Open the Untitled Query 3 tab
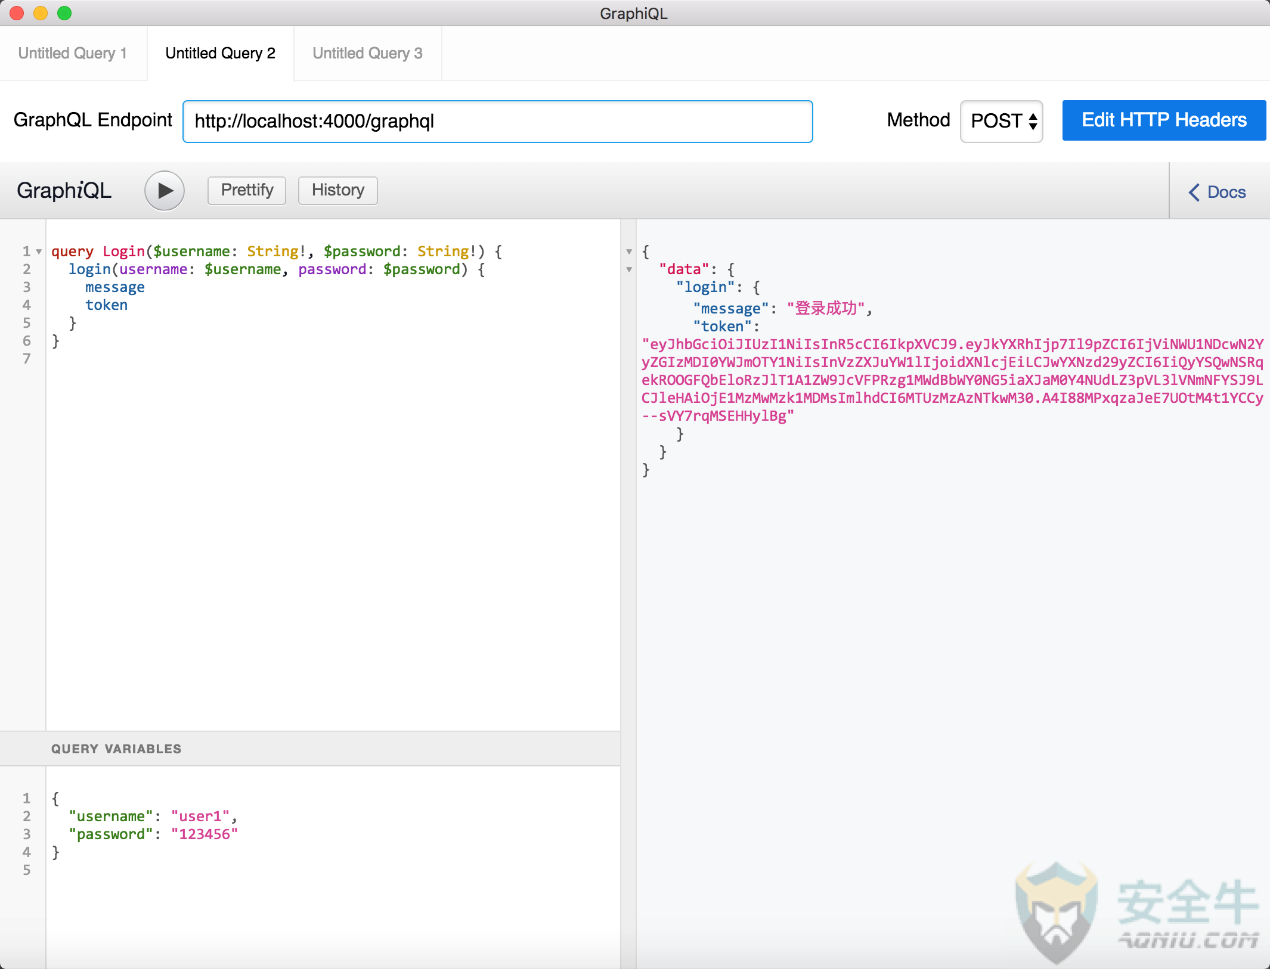This screenshot has height=969, width=1270. [x=367, y=53]
